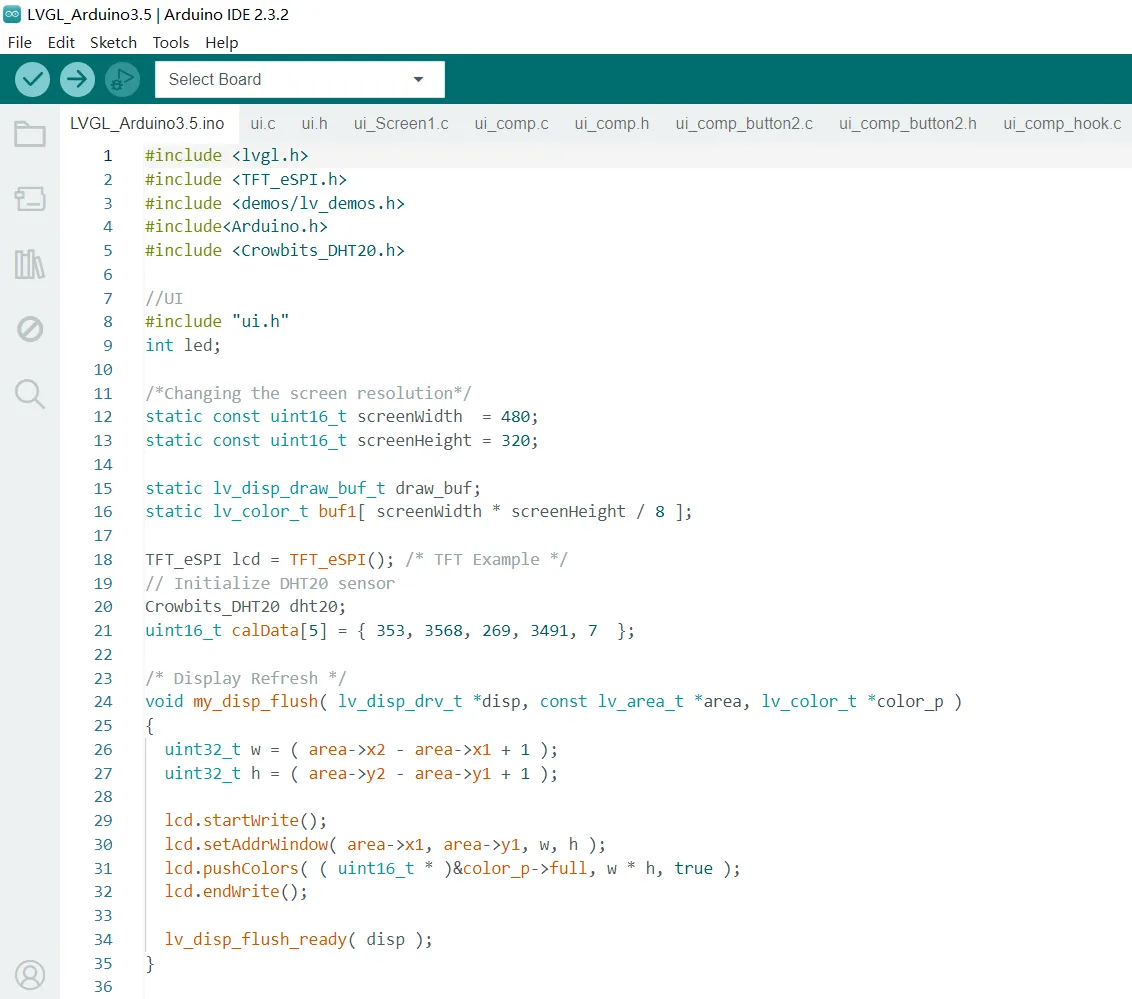The image size is (1132, 999).
Task: Expand the Select Board dropdown
Action: (299, 79)
